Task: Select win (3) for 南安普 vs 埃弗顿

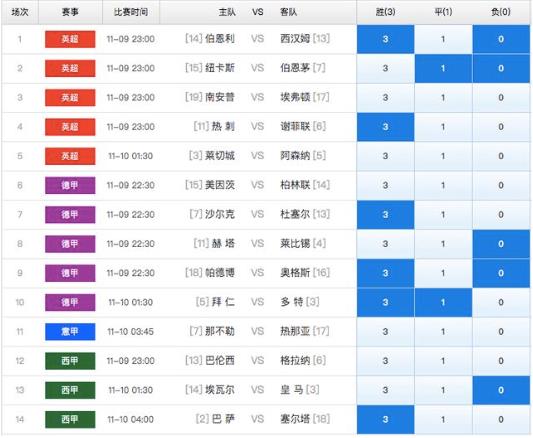Action: tap(385, 98)
